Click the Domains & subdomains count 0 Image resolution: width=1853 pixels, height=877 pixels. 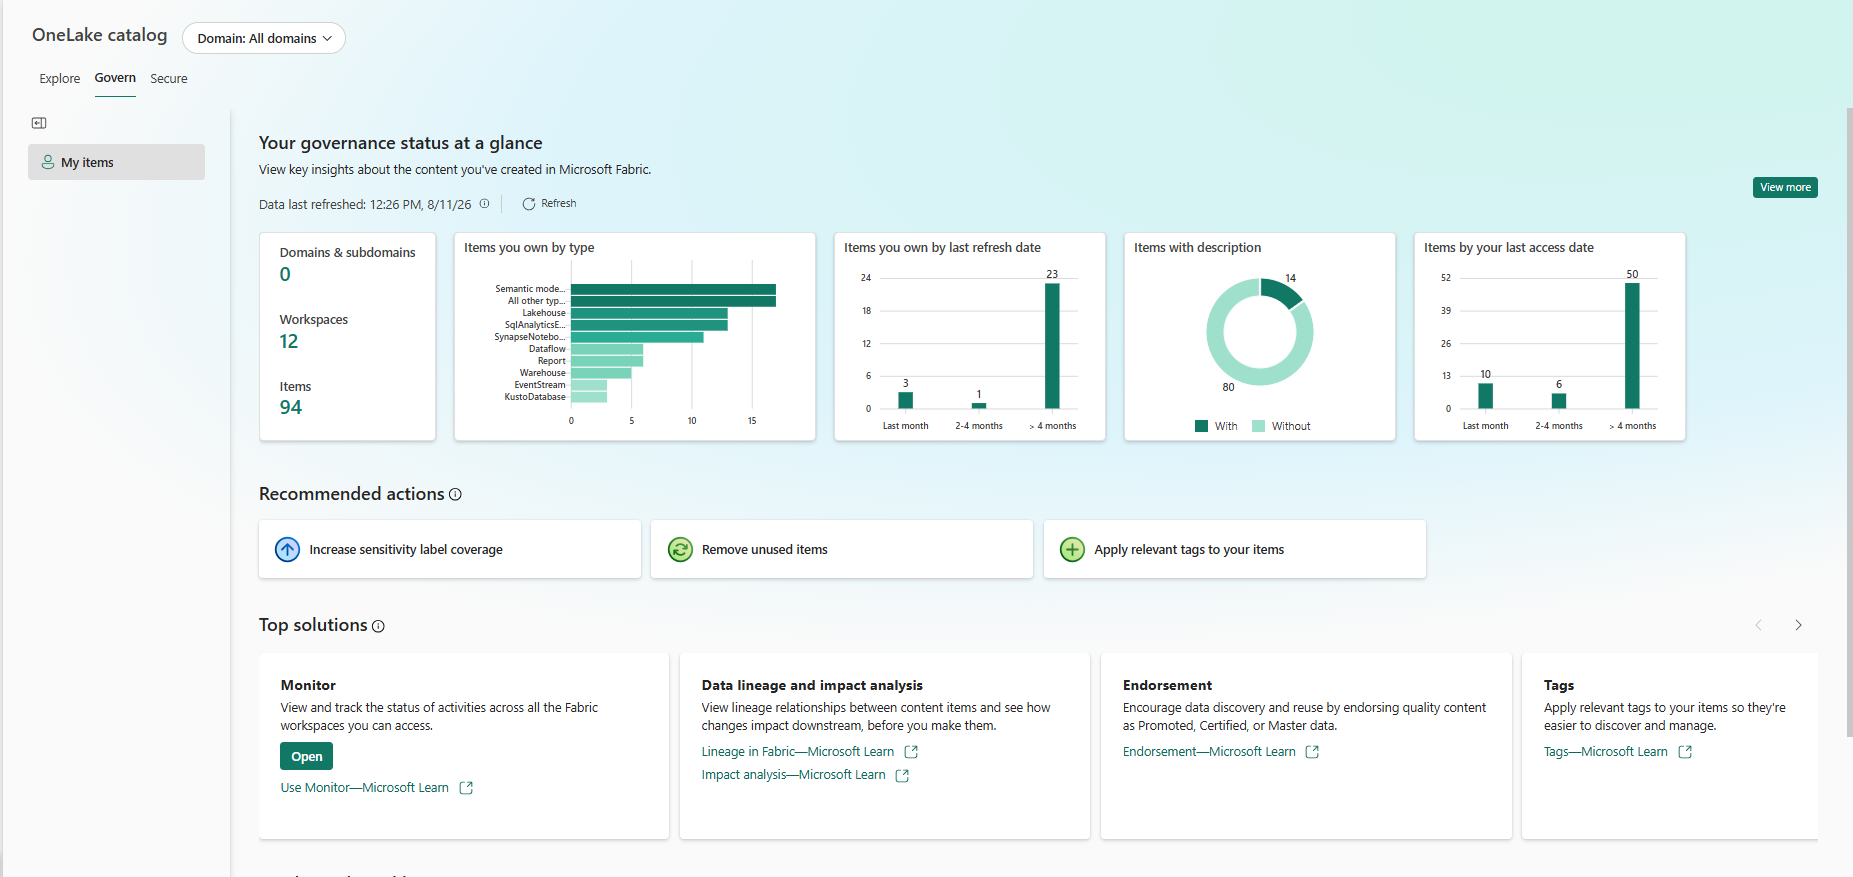(285, 275)
